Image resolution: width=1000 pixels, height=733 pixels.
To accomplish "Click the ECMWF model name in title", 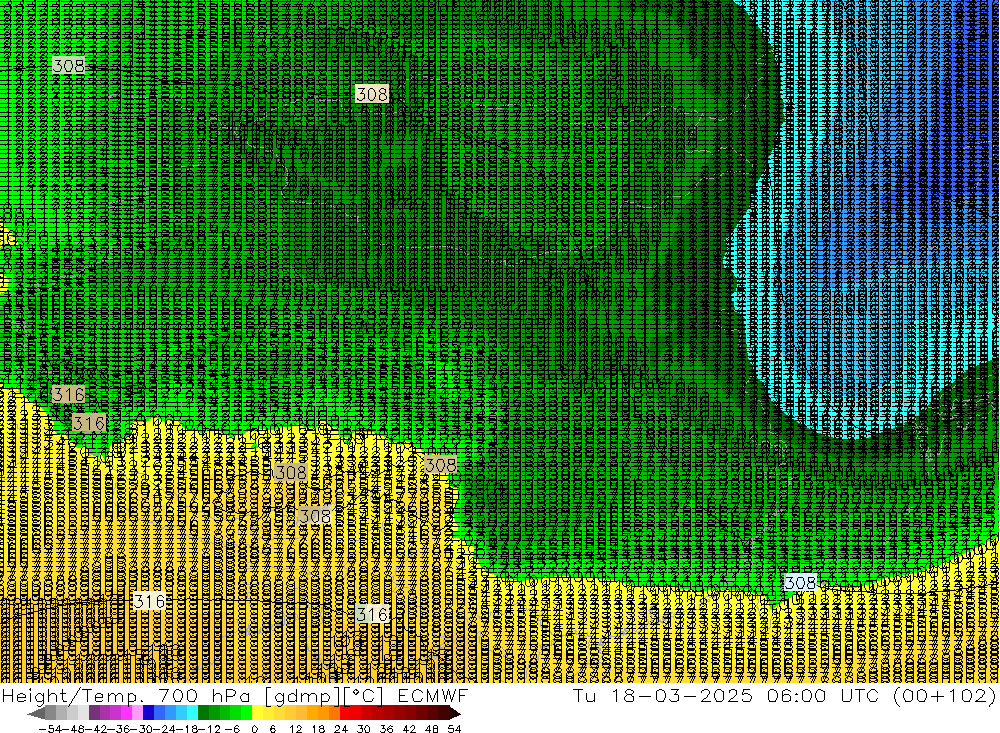I will click(433, 695).
